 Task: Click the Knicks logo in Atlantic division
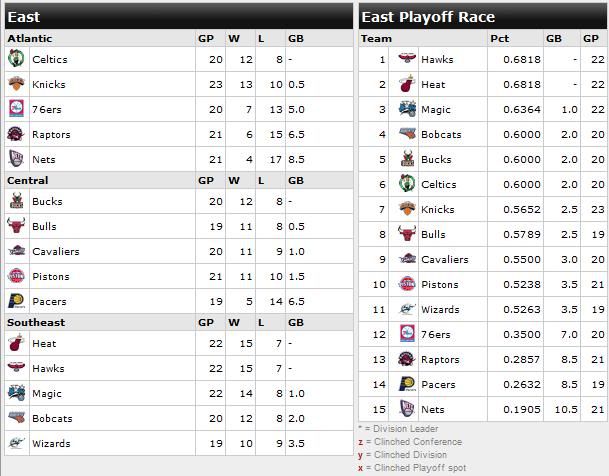tap(16, 84)
